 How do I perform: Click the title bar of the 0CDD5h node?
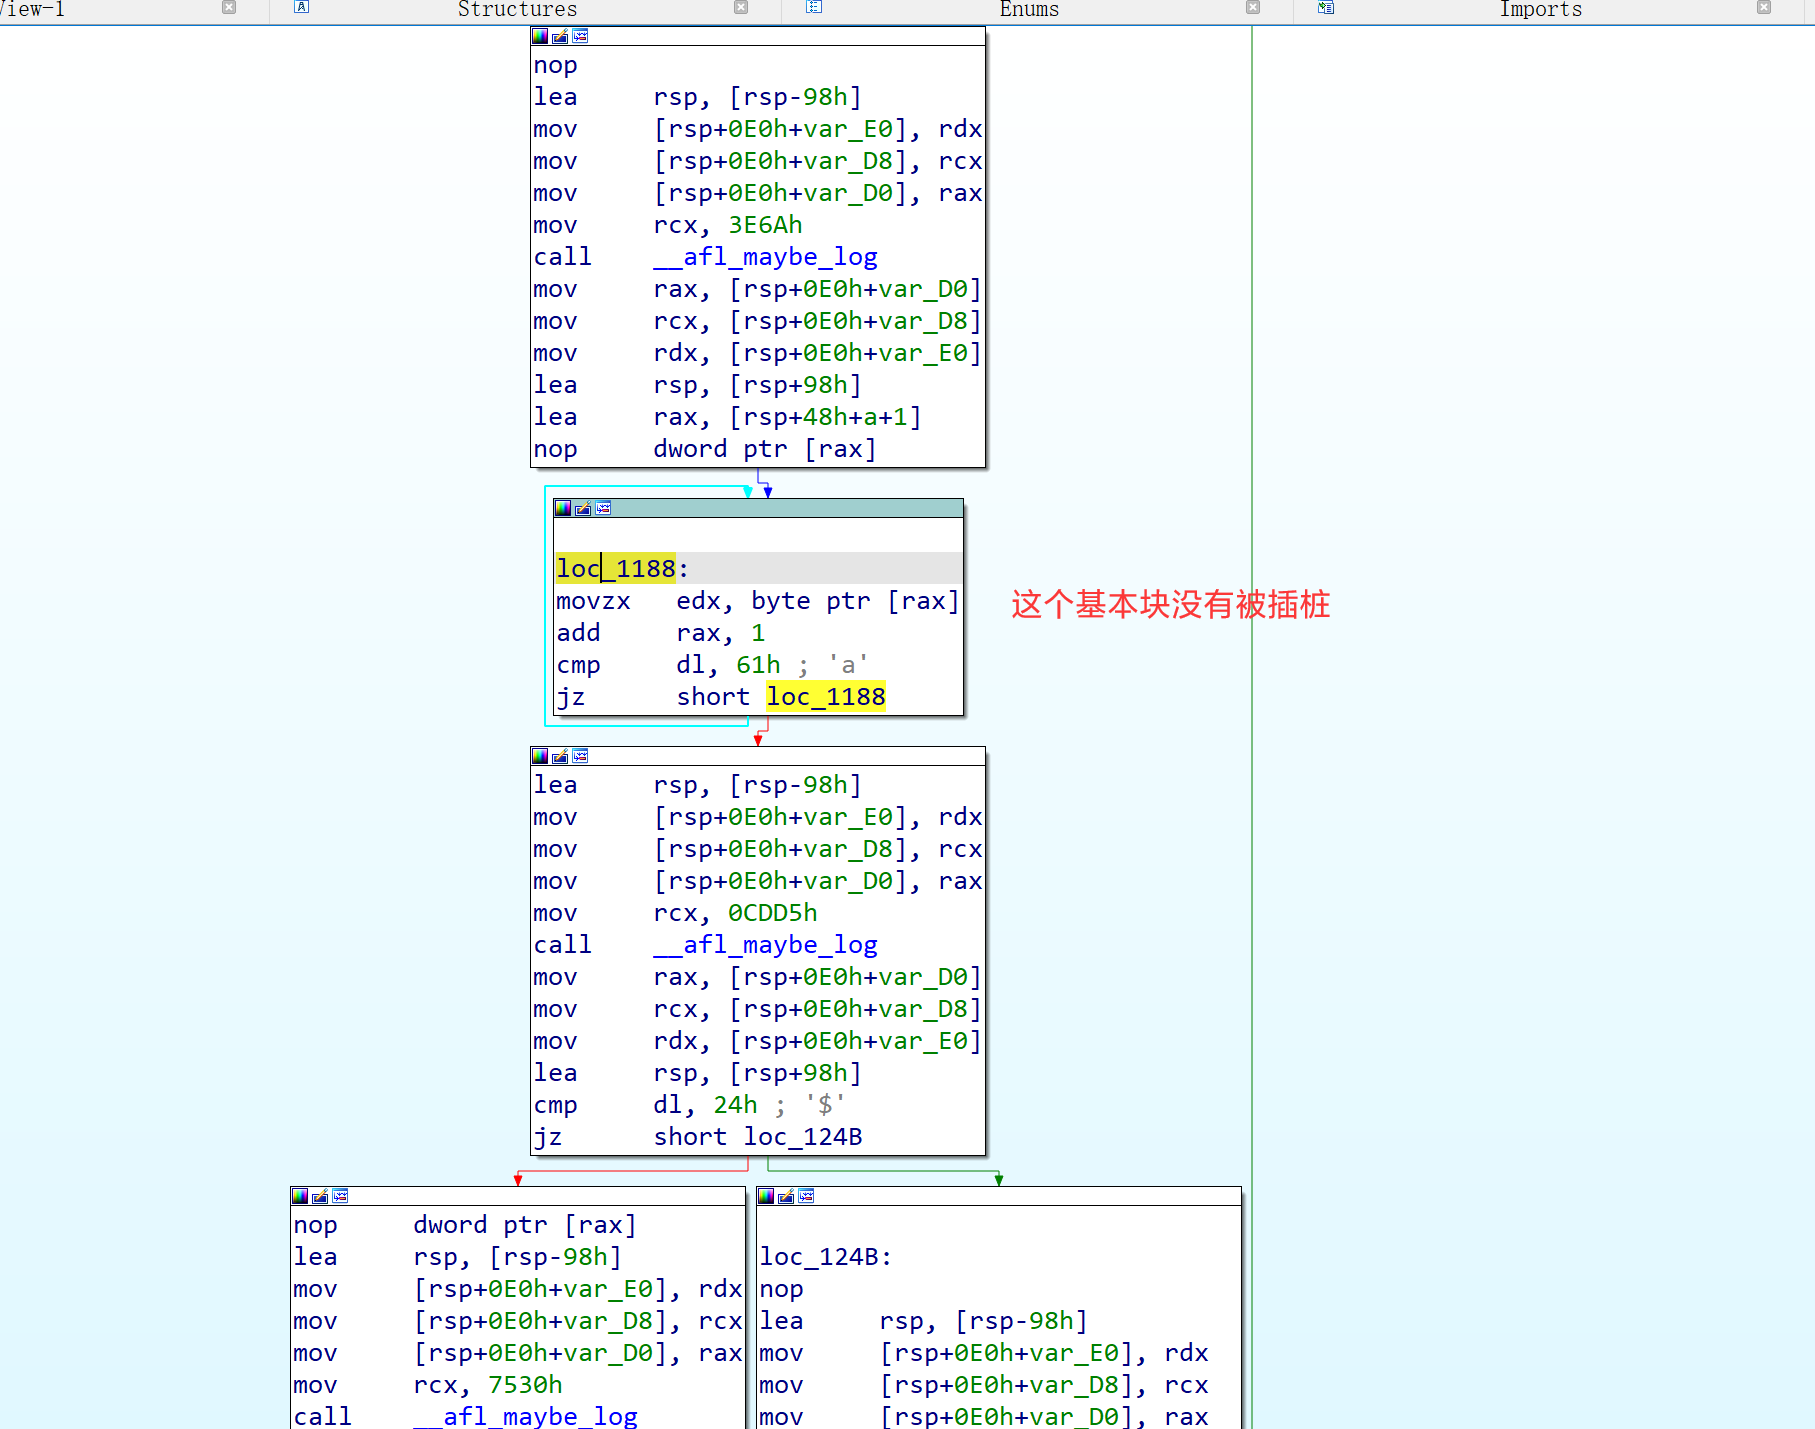[758, 756]
